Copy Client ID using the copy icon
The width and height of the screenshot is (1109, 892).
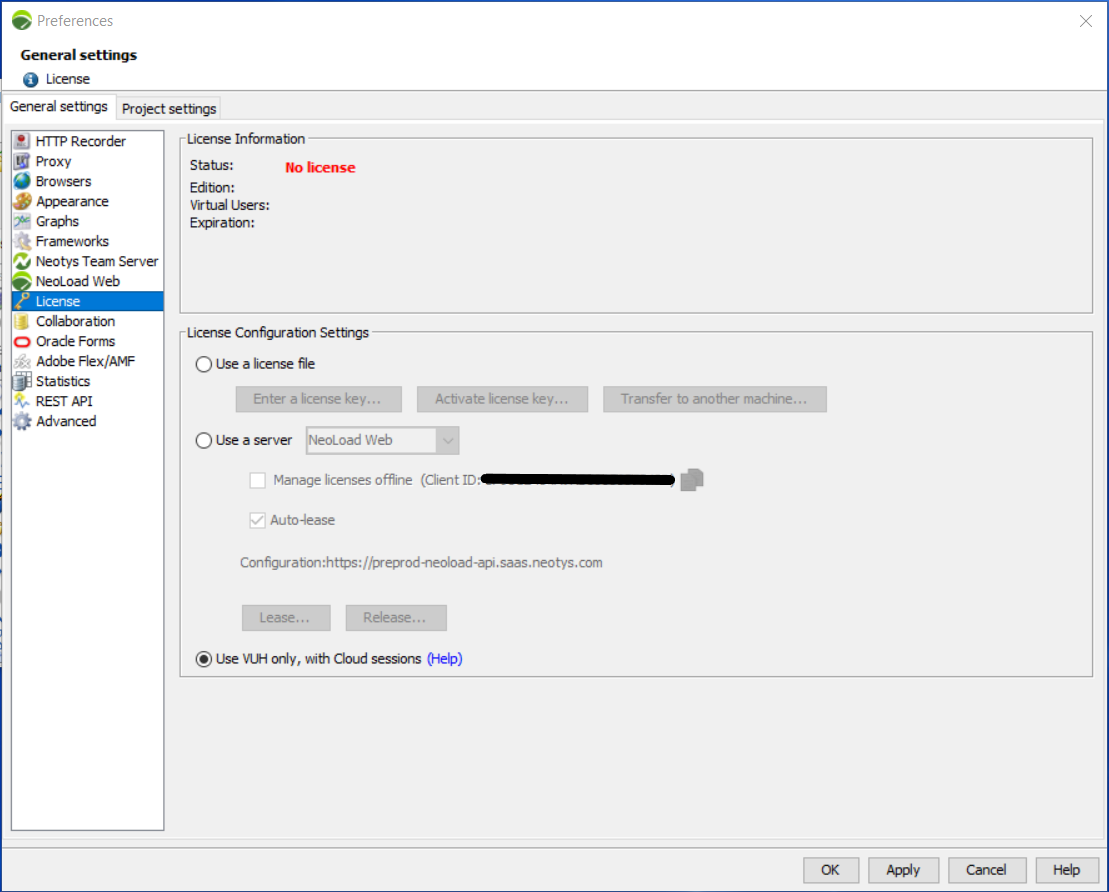pyautogui.click(x=692, y=480)
